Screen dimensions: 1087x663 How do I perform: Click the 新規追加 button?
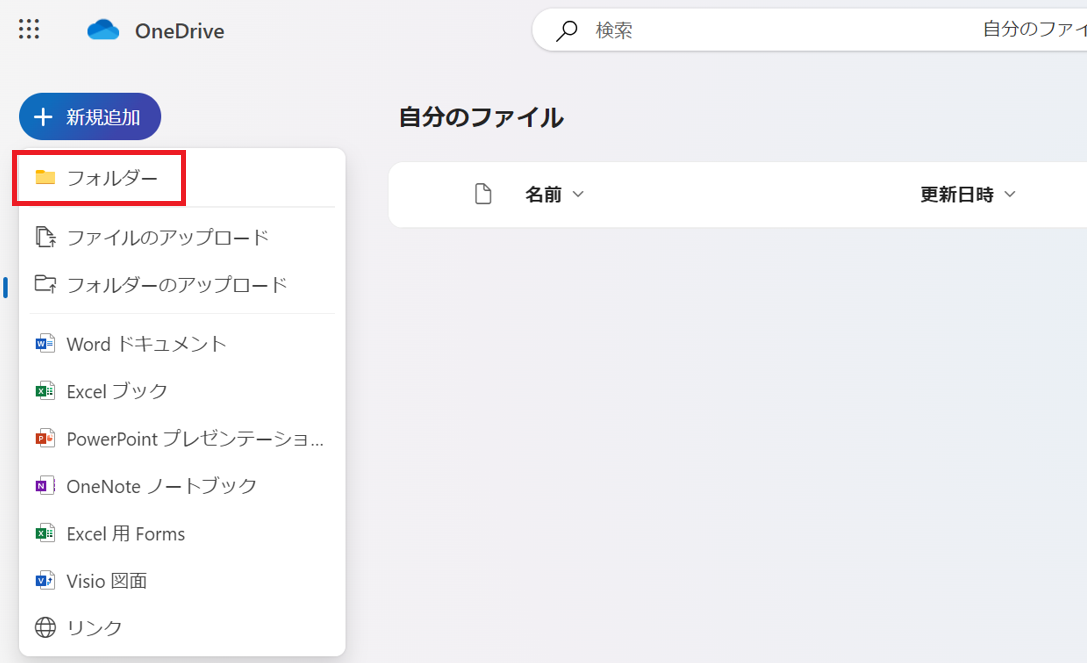[x=90, y=117]
